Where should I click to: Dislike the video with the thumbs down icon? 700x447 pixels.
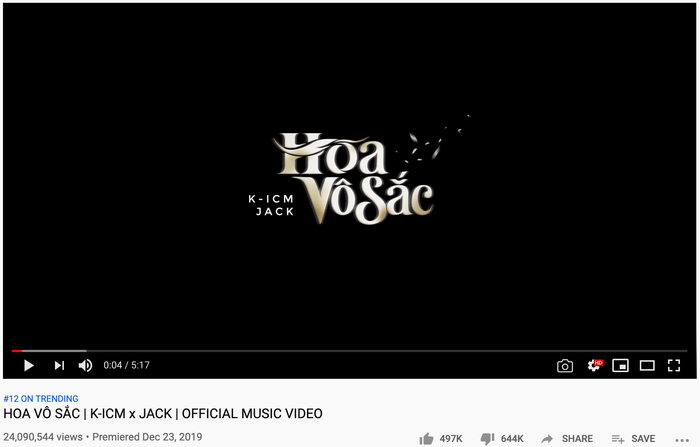[488, 439]
